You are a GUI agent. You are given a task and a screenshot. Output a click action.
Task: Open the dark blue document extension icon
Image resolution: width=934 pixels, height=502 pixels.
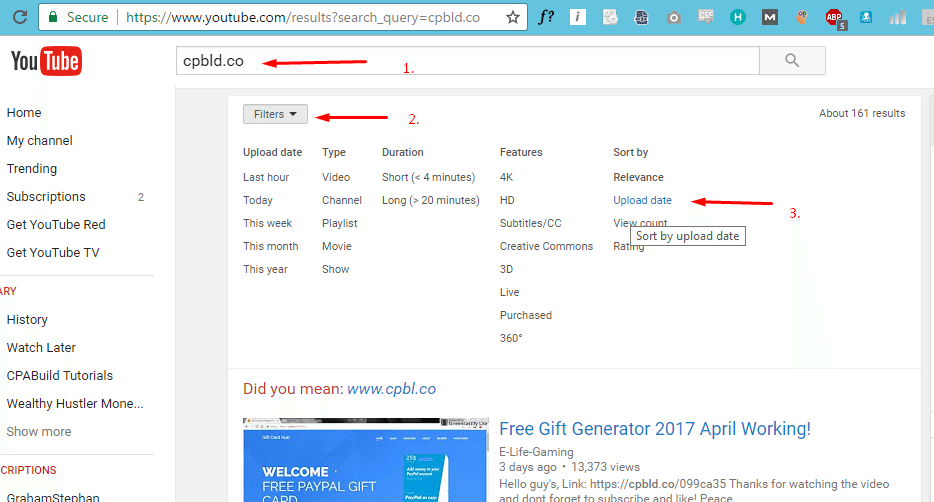click(641, 18)
